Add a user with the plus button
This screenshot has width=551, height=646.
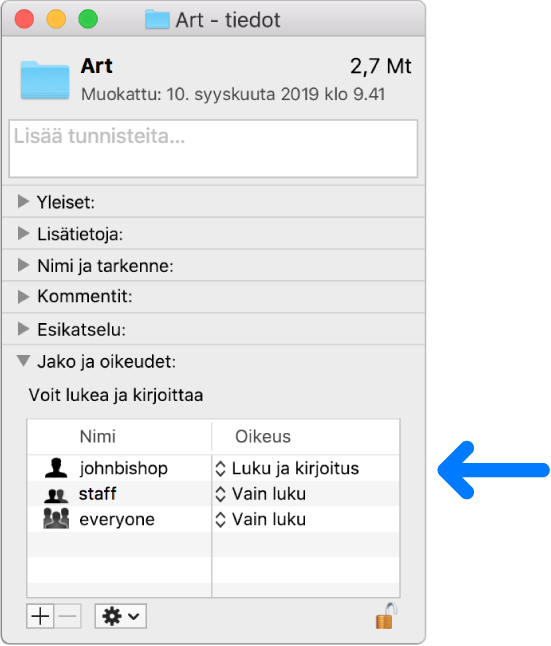click(40, 616)
